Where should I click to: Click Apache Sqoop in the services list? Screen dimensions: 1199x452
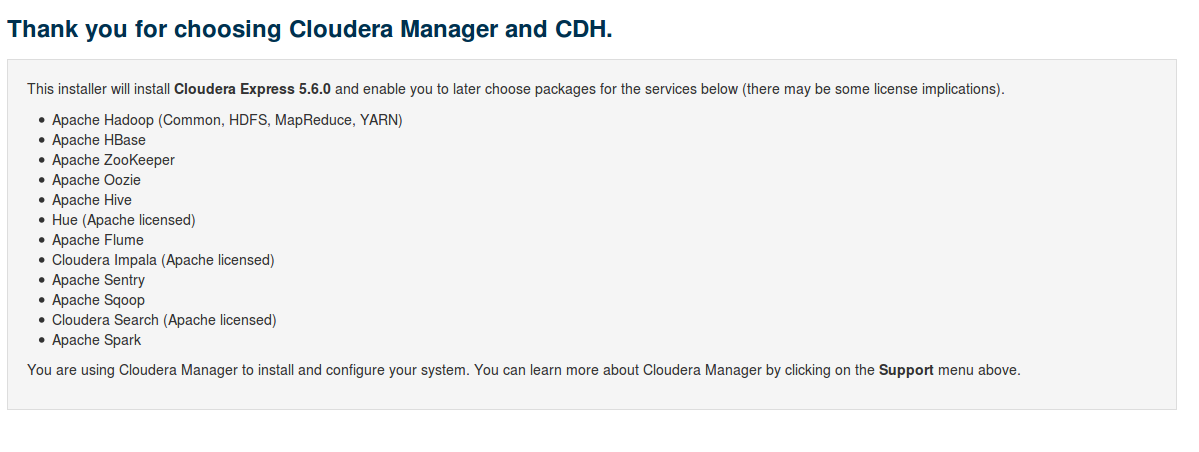[x=98, y=300]
